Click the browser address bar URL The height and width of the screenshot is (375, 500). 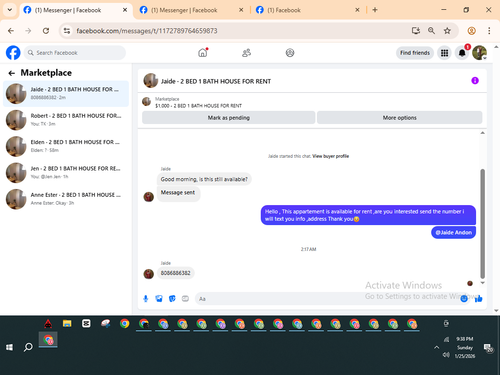(147, 31)
